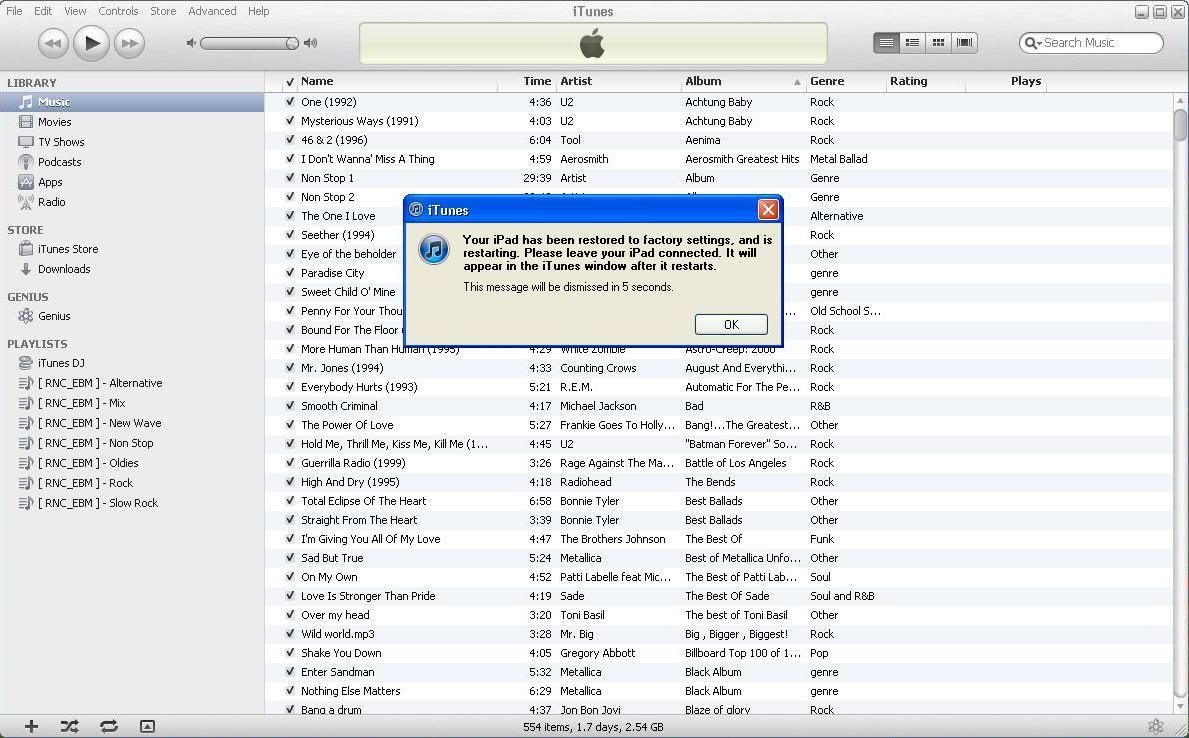This screenshot has height=738, width=1189.
Task: Click the Play button
Action: pos(92,43)
